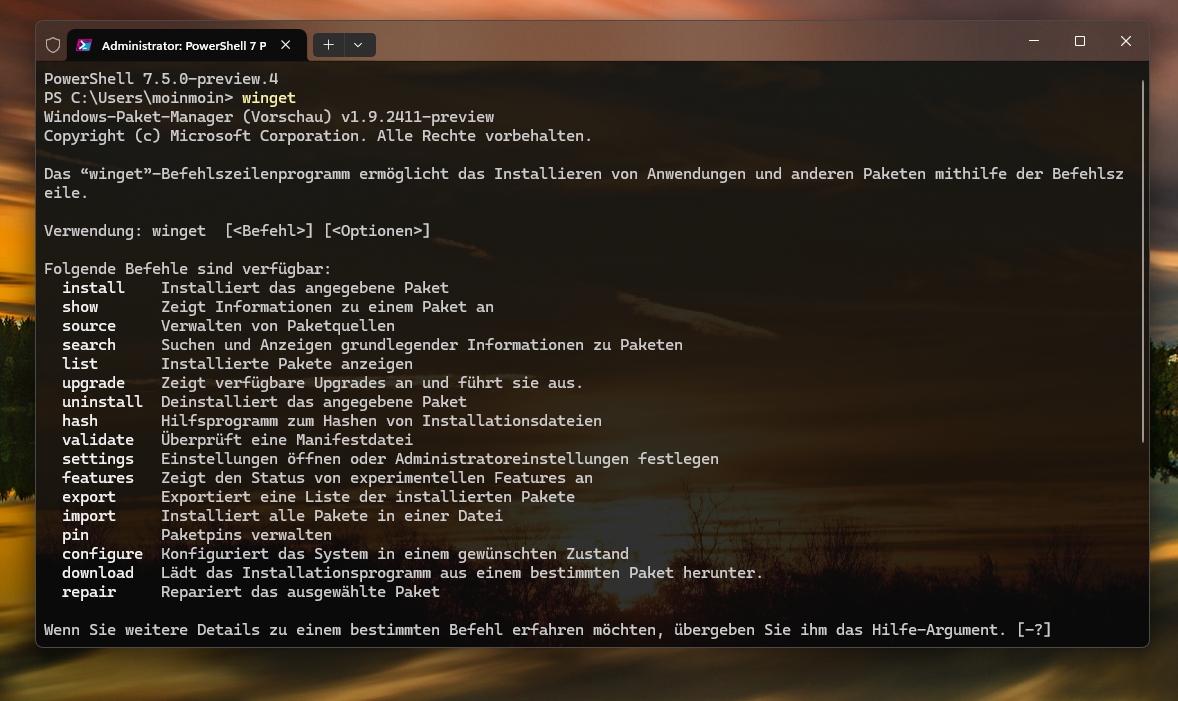Click the admin shield icon in the title bar
This screenshot has width=1178, height=701.
point(53,45)
